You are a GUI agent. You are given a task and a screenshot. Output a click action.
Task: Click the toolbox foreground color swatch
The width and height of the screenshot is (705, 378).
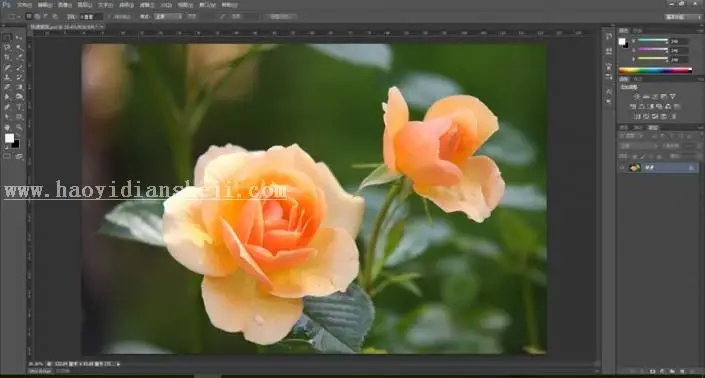(x=9, y=138)
